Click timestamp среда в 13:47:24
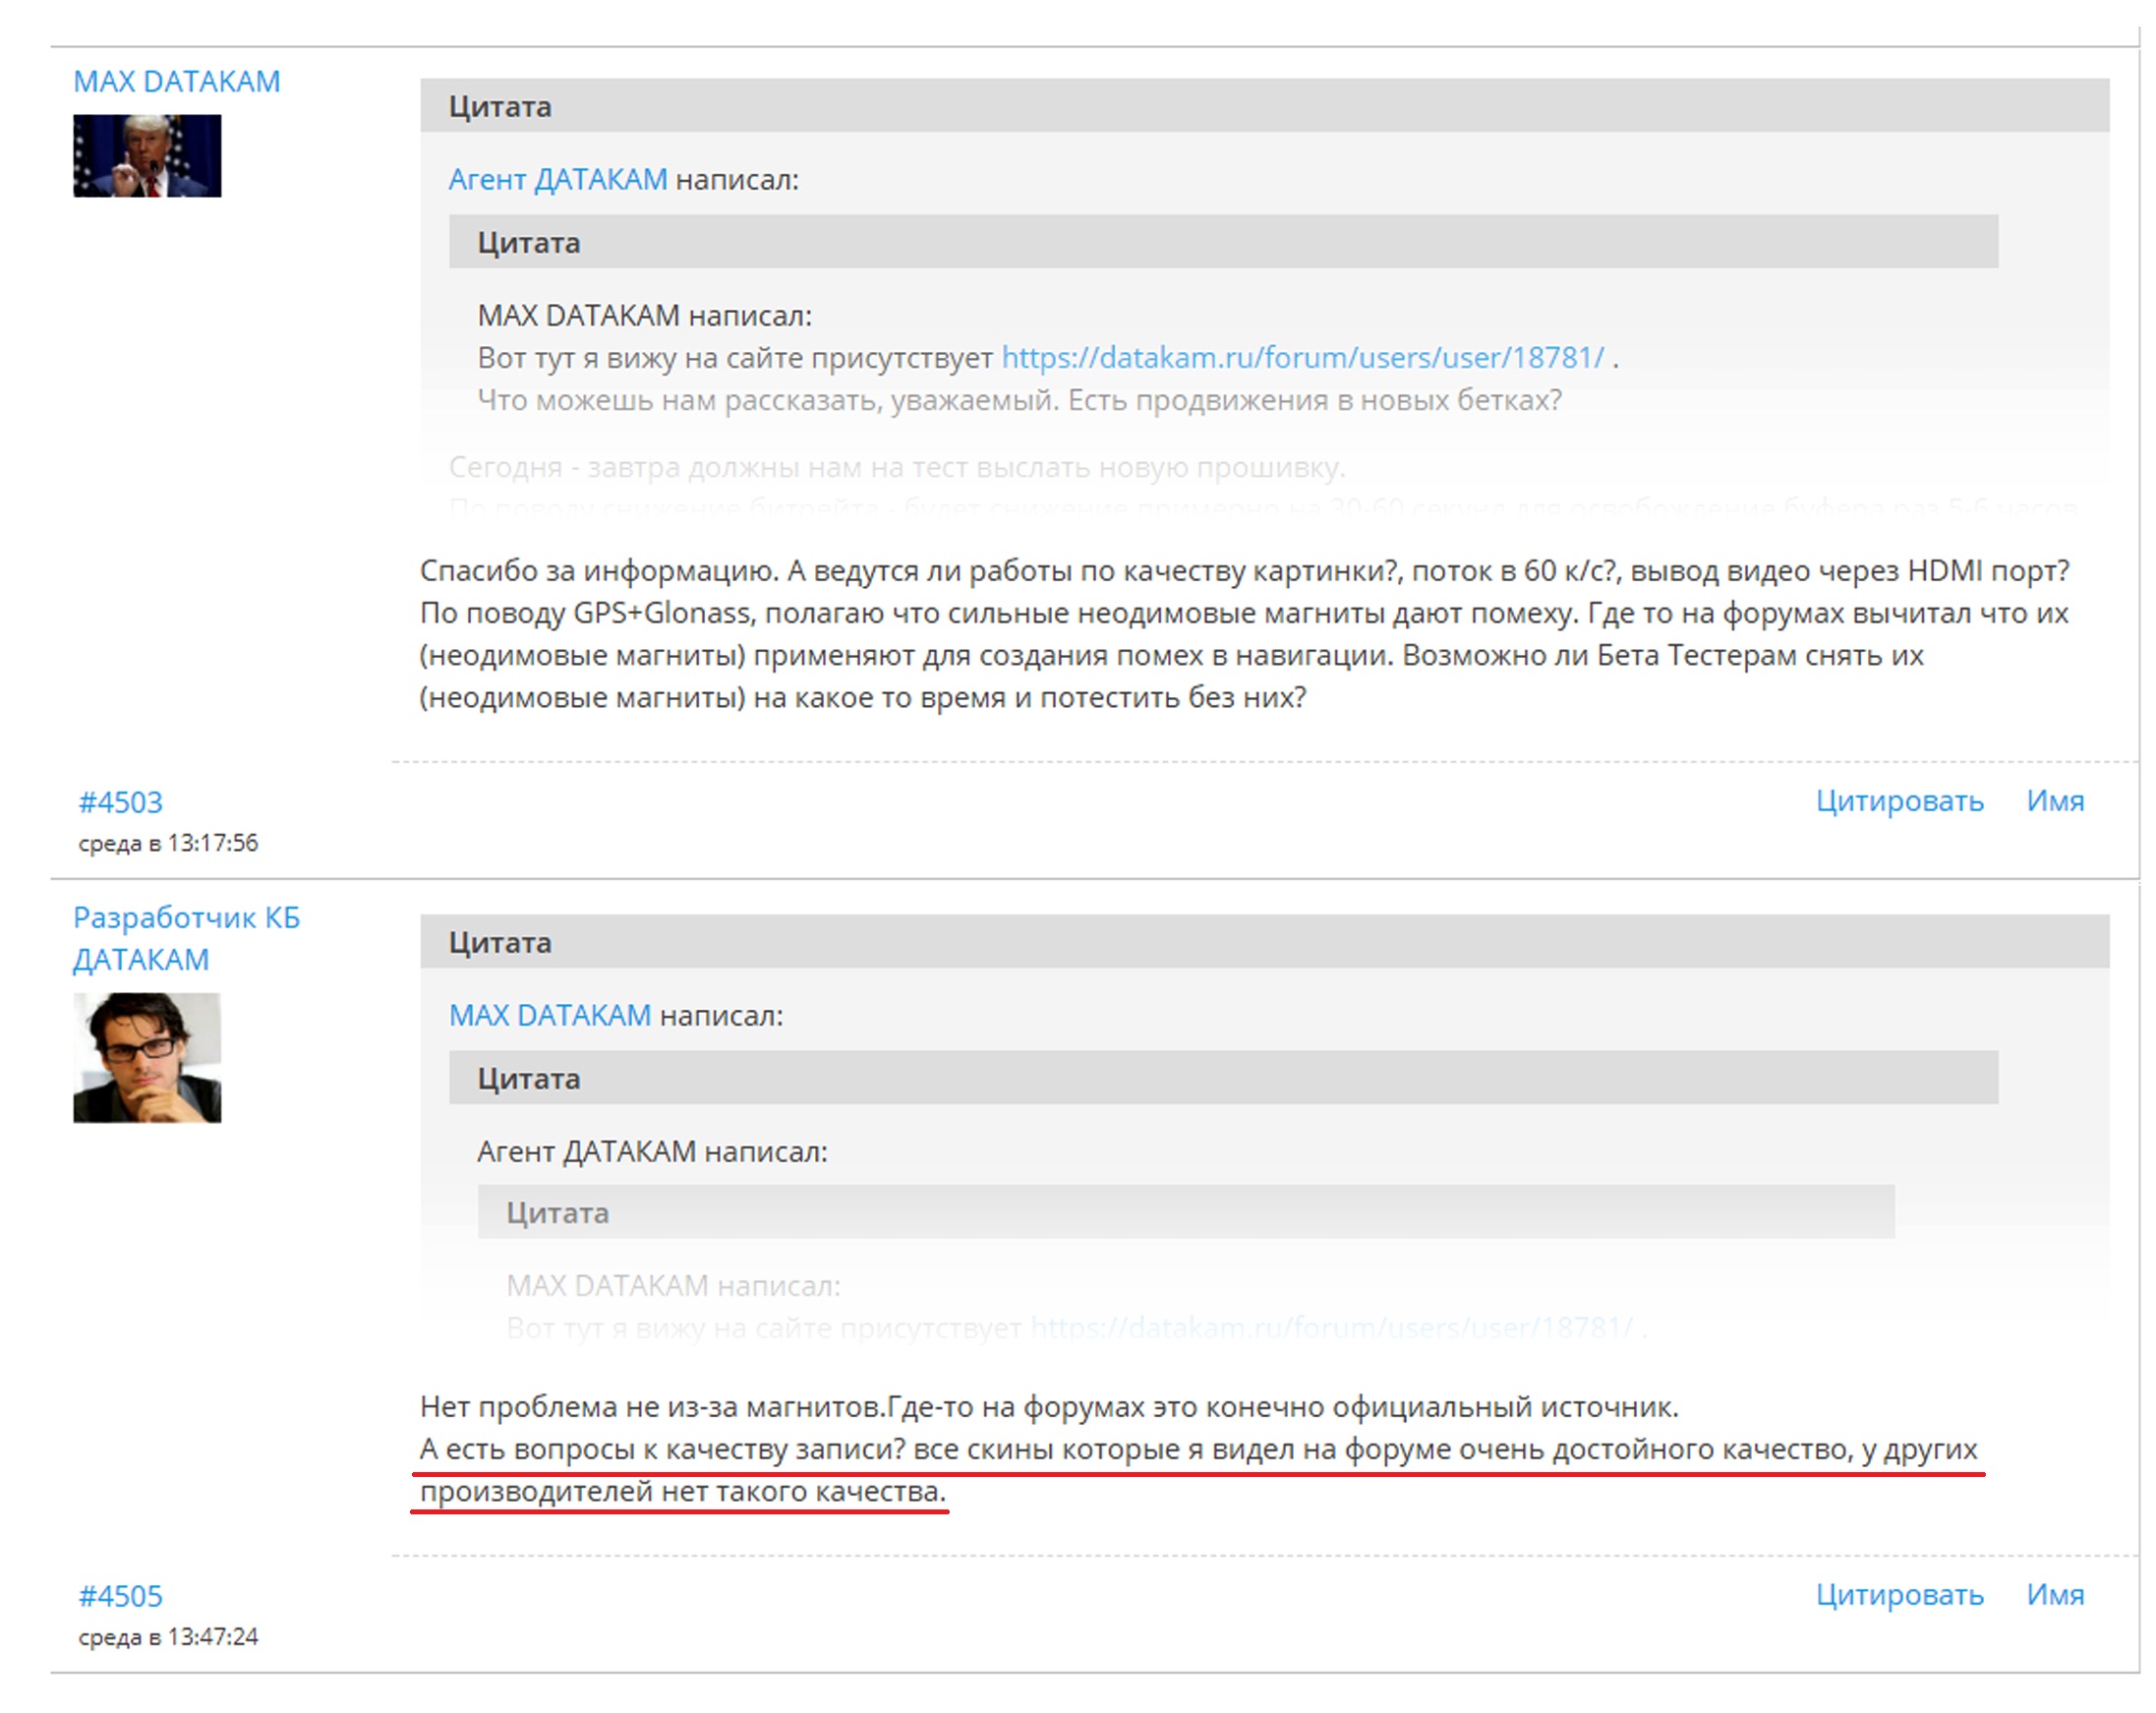Image resolution: width=2156 pixels, height=1713 pixels. coord(168,1636)
